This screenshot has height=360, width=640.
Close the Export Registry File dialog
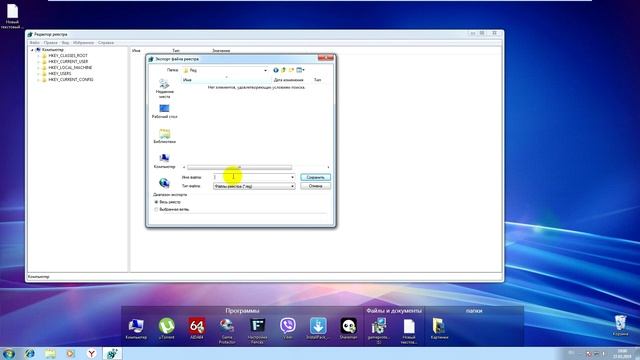click(326, 58)
